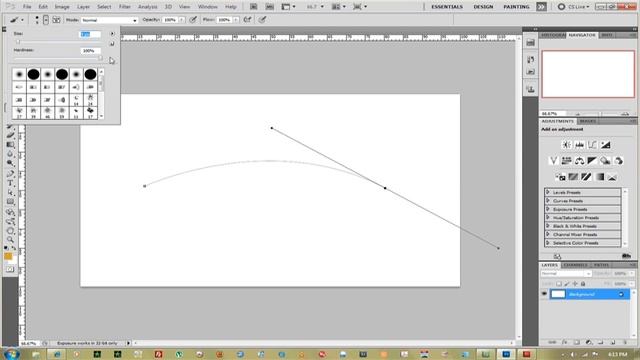Viewport: 640px width, 360px height.
Task: Add an Exposure adjustment
Action: pyautogui.click(x=605, y=144)
